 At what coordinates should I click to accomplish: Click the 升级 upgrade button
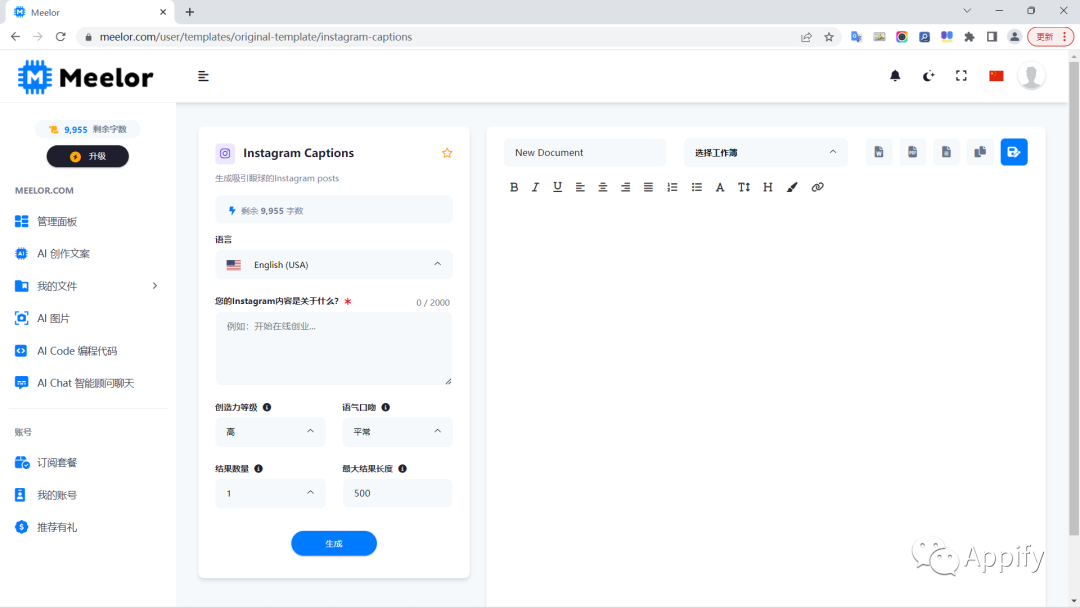(87, 156)
